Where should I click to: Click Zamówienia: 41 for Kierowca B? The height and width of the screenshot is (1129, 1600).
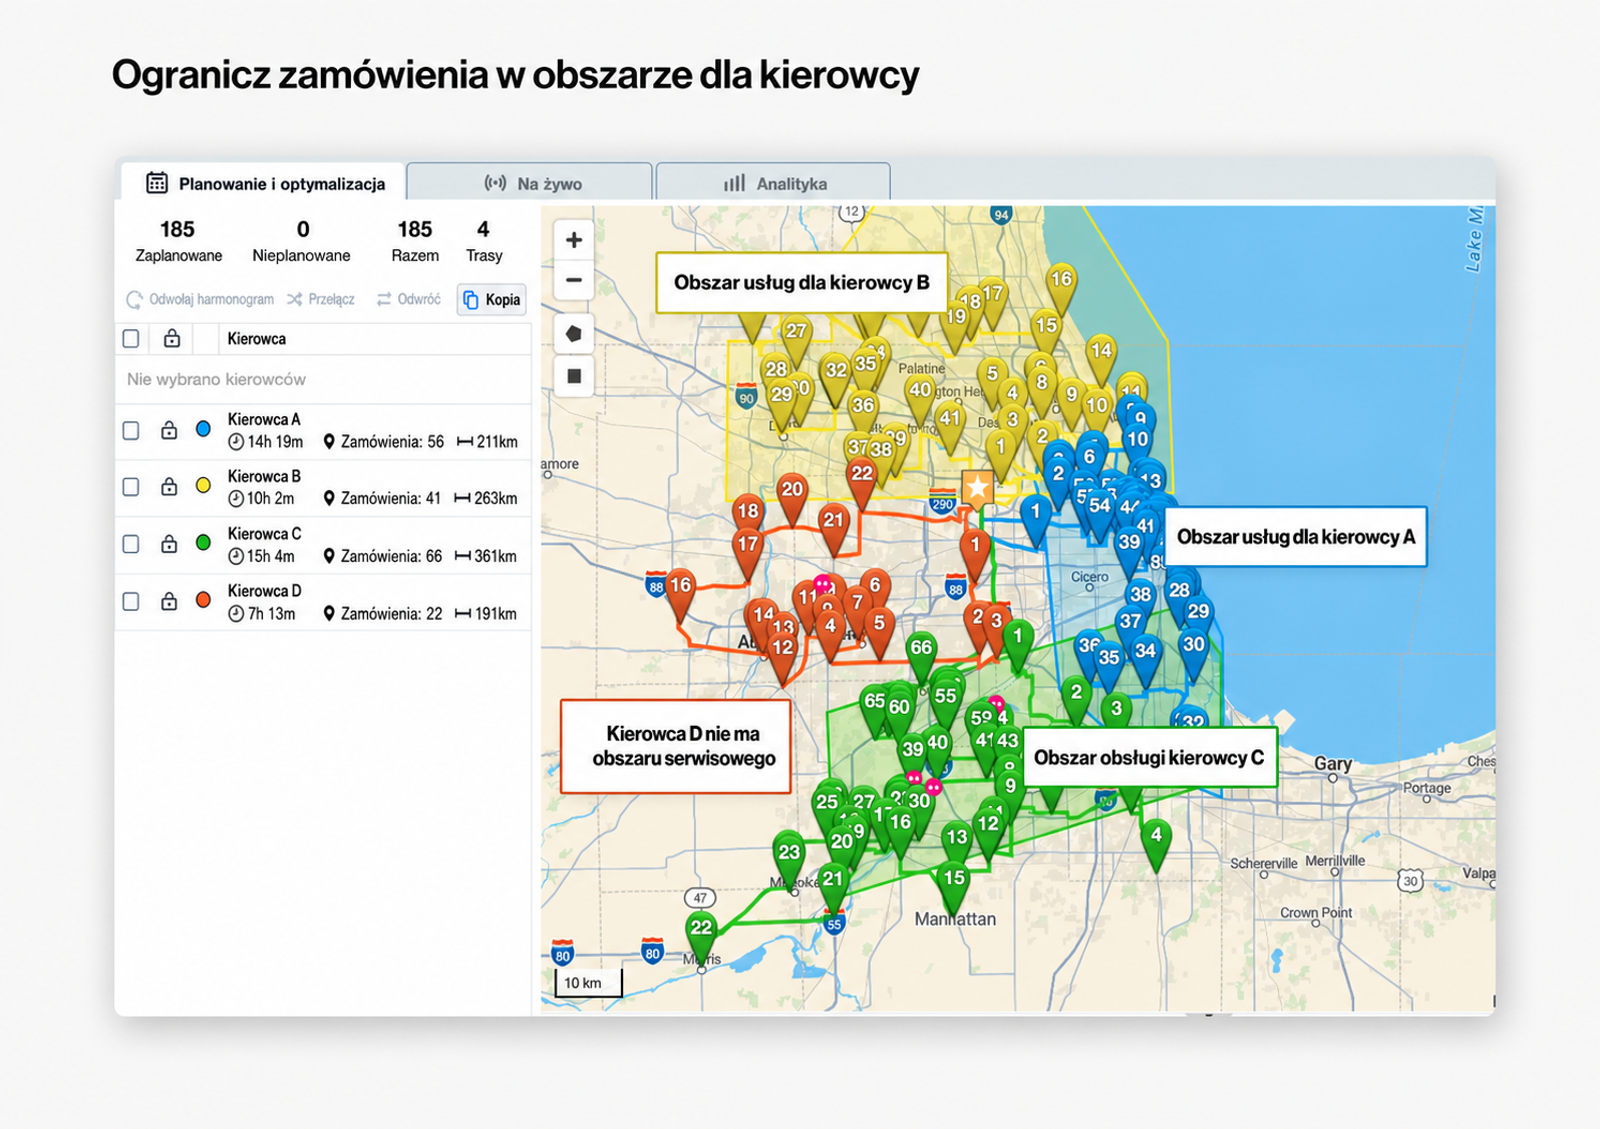tap(382, 499)
